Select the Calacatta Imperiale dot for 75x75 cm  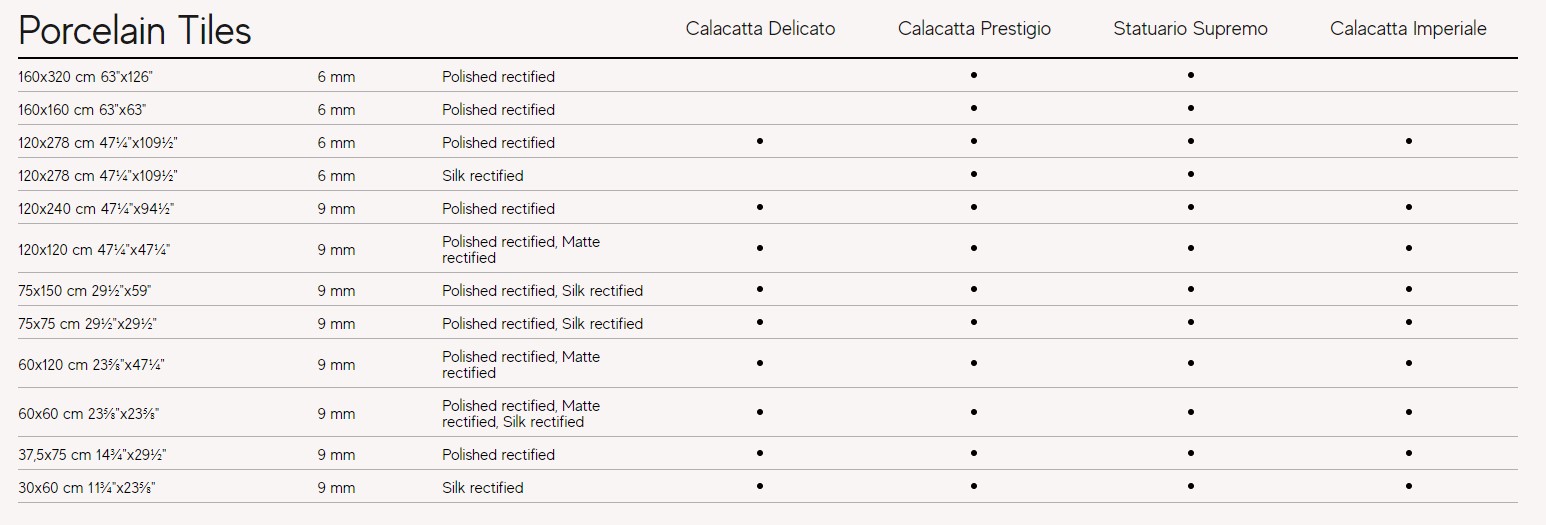pos(1408,322)
